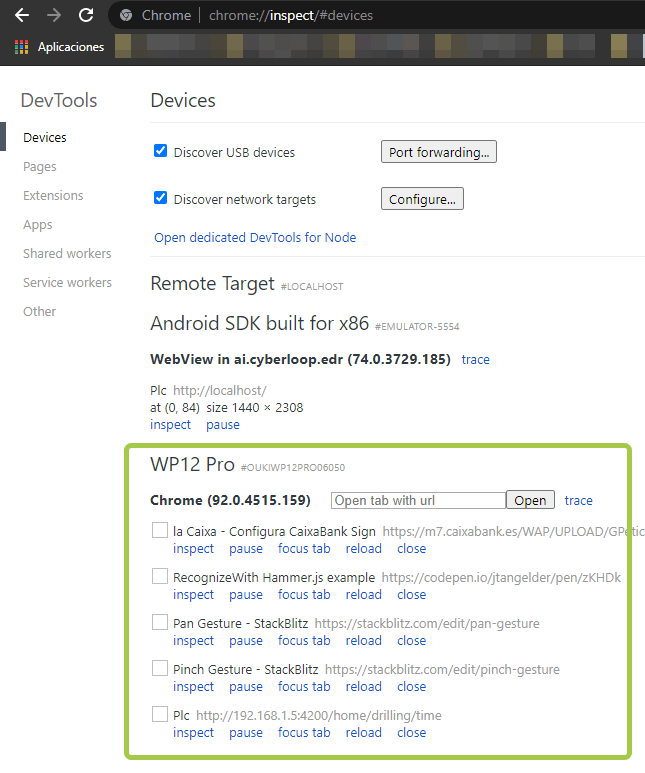Screen dimensions: 645x773
Task: Switch to the Extensions sidebar item
Action: pyautogui.click(x=53, y=196)
